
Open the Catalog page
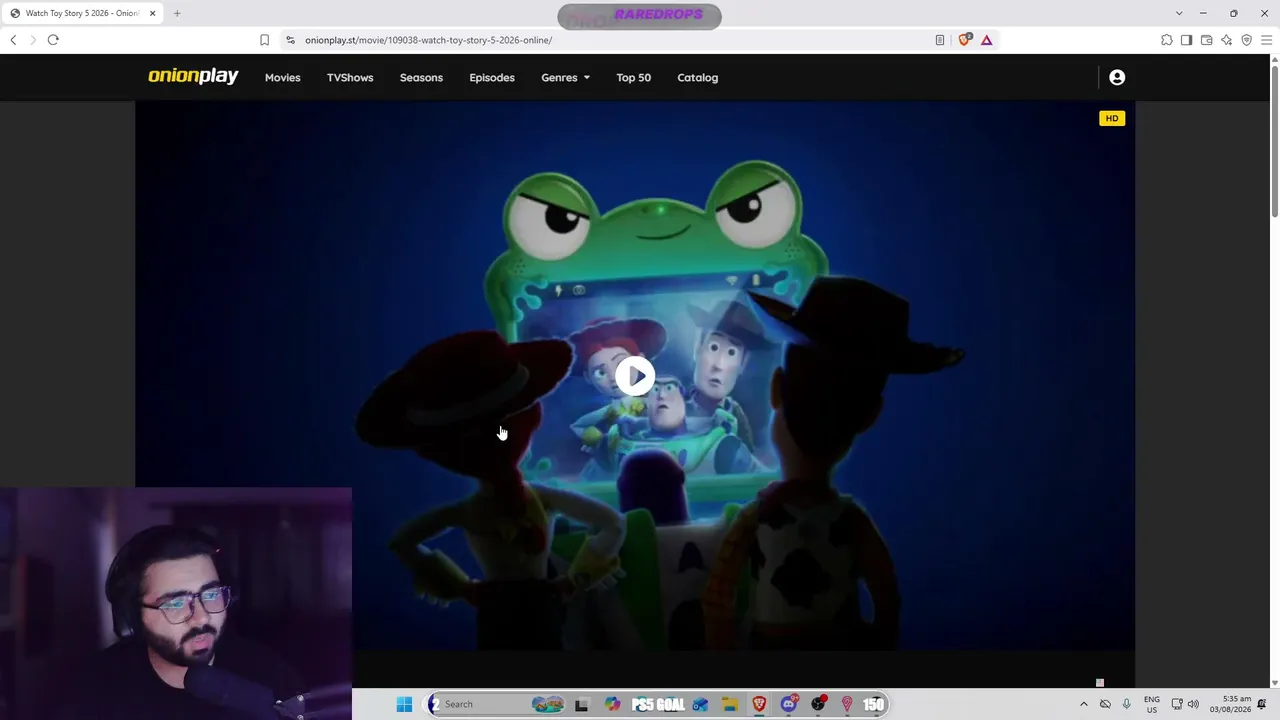[697, 77]
